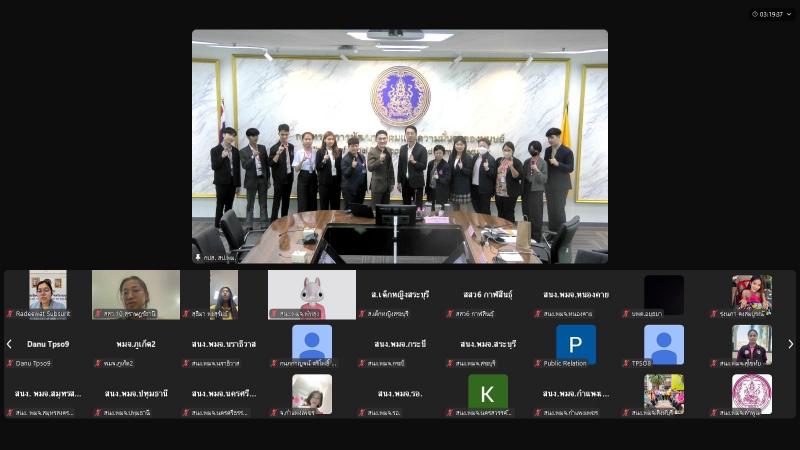800x450 pixels.
Task: Click the large 'สสว6 กาฬสินธุ์' name
Action: tap(488, 294)
